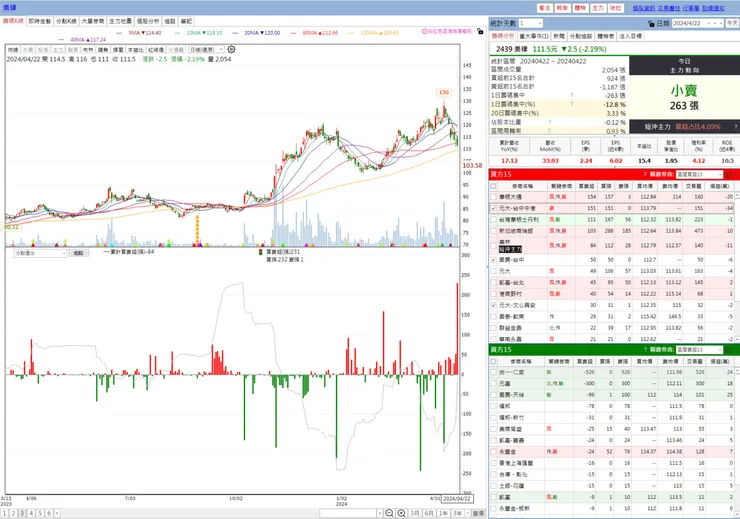Click the 重置 button at bottom right
The image size is (740, 519).
(479, 513)
